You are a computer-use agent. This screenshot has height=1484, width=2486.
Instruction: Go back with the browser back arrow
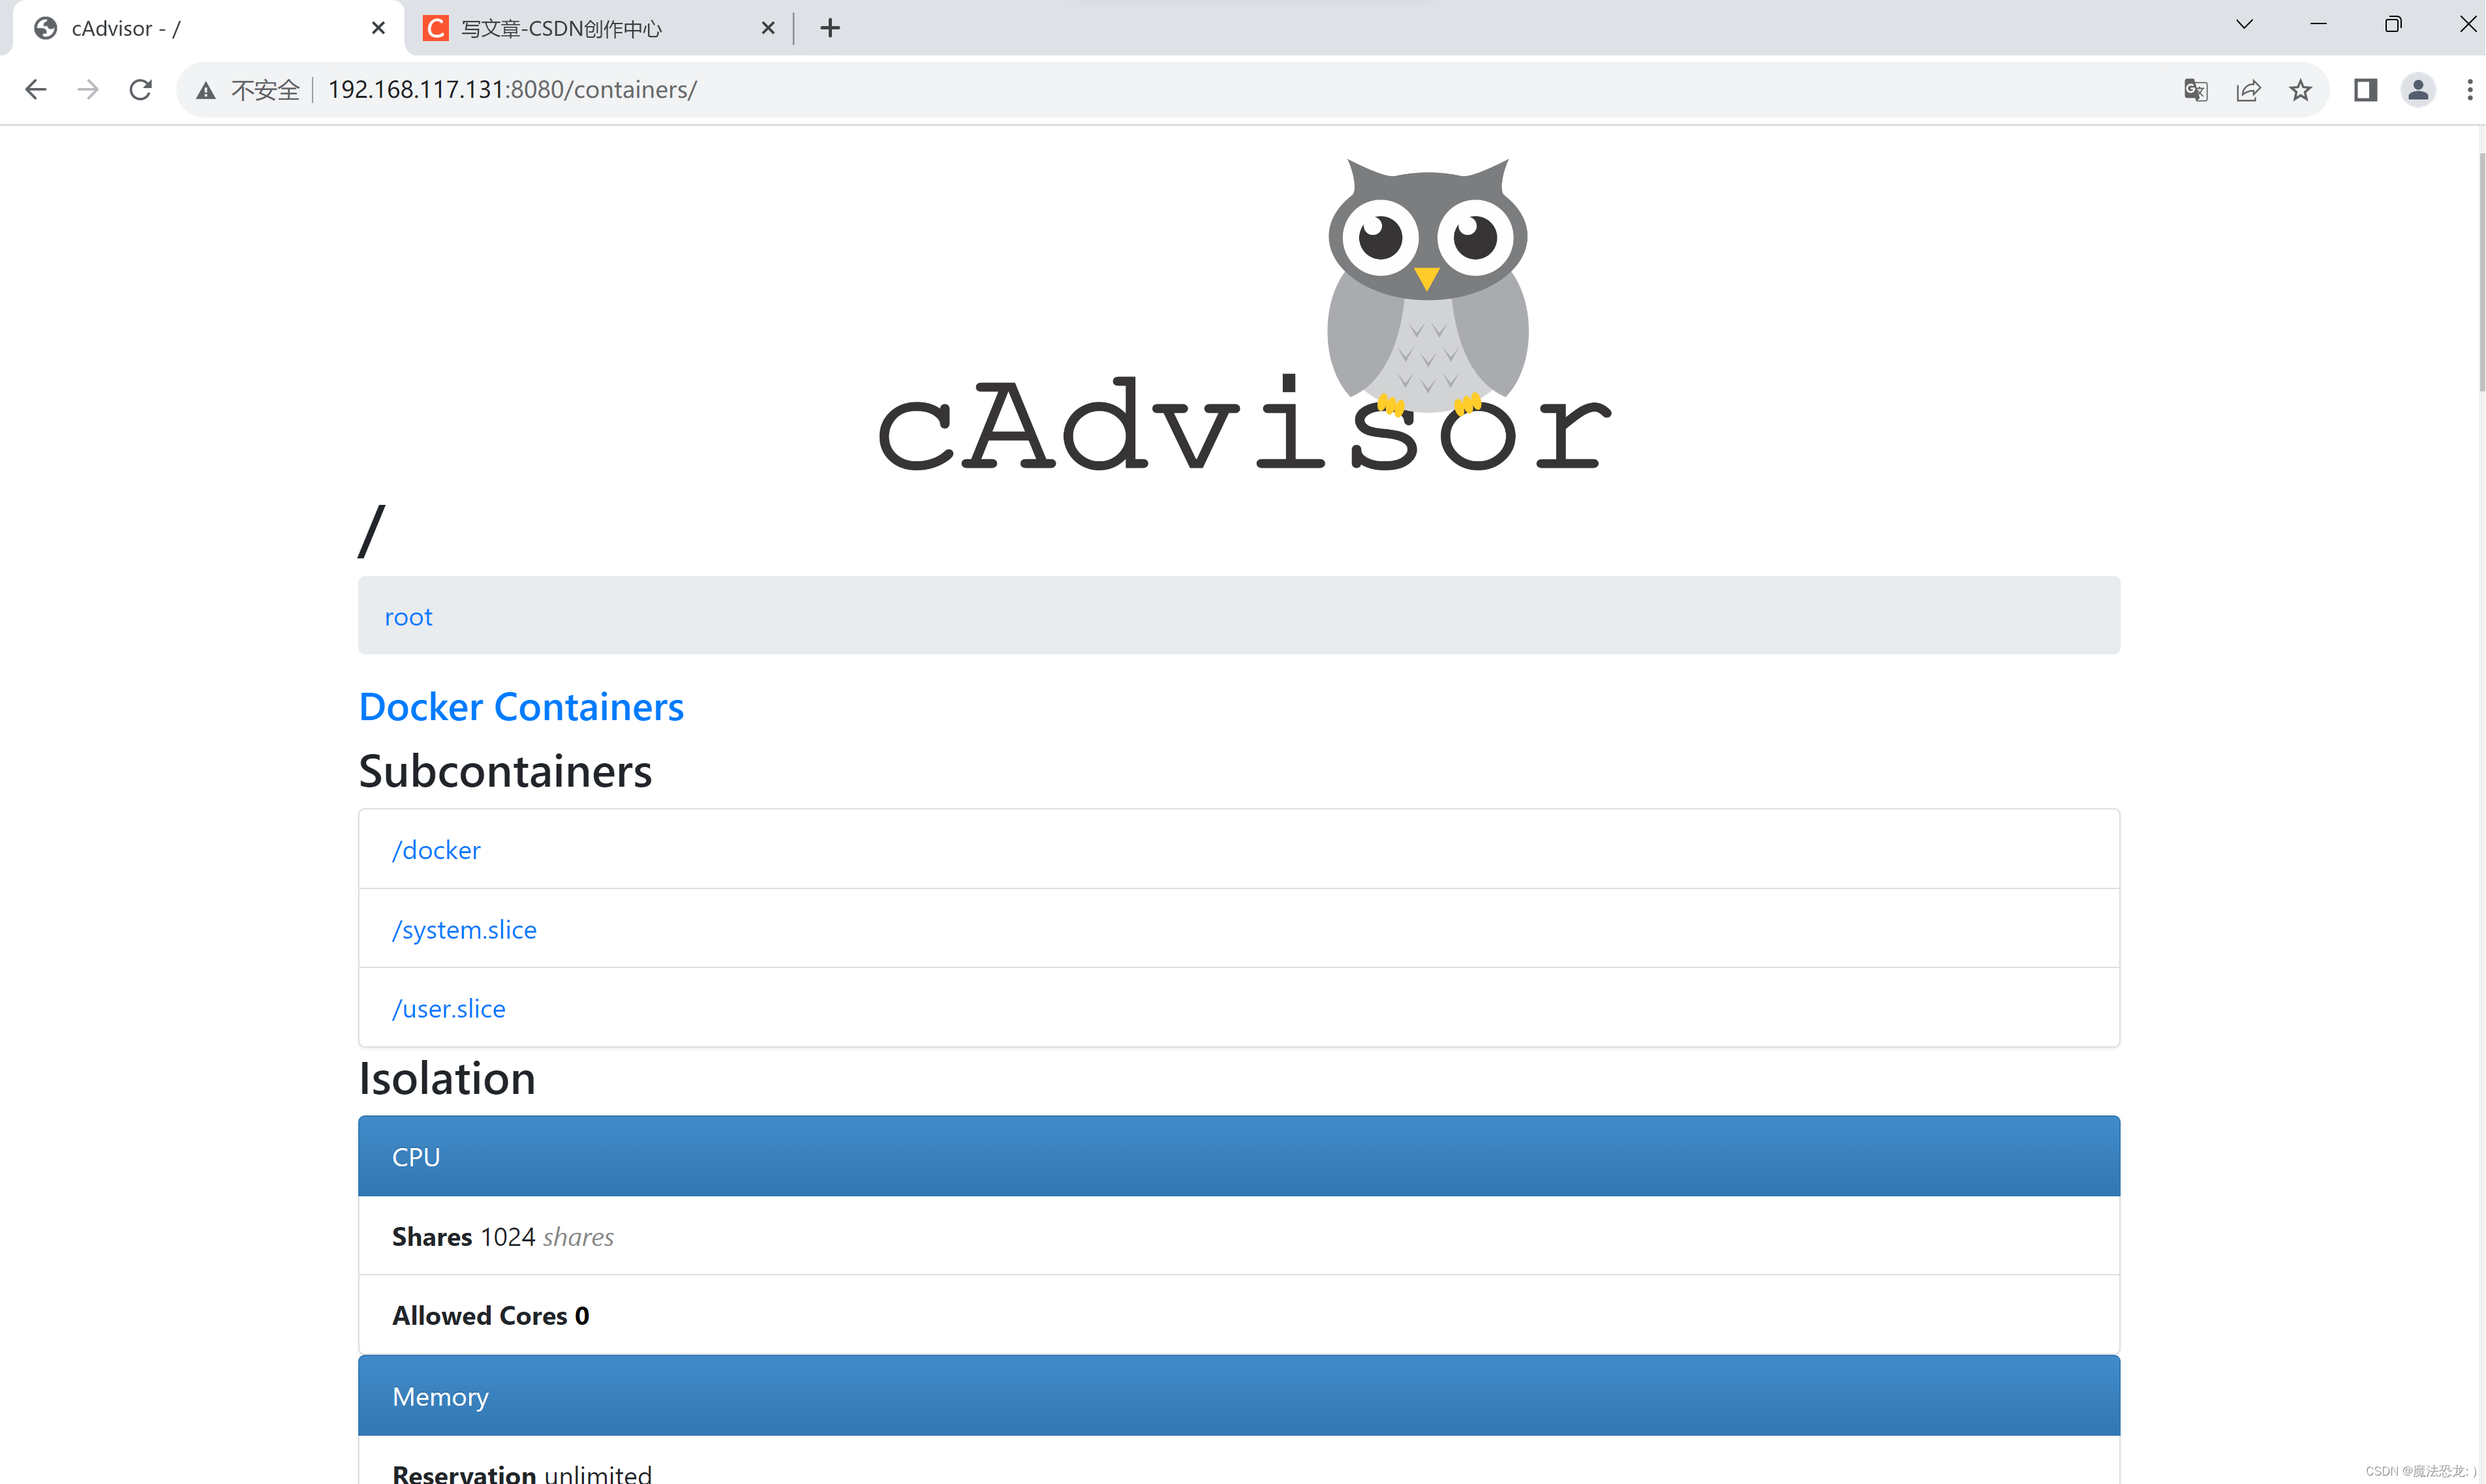(x=36, y=90)
